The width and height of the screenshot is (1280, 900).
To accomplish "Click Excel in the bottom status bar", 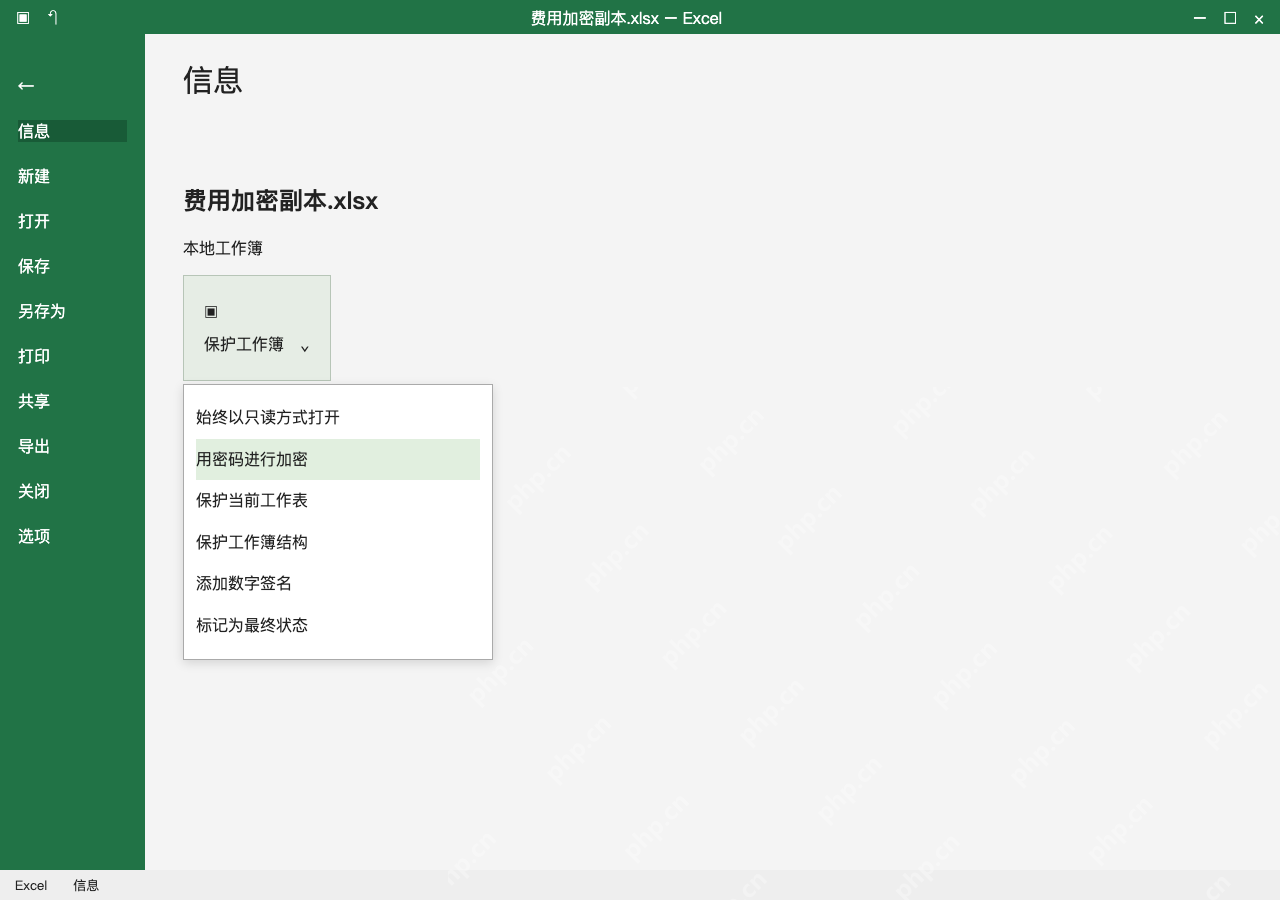I will pyautogui.click(x=31, y=885).
